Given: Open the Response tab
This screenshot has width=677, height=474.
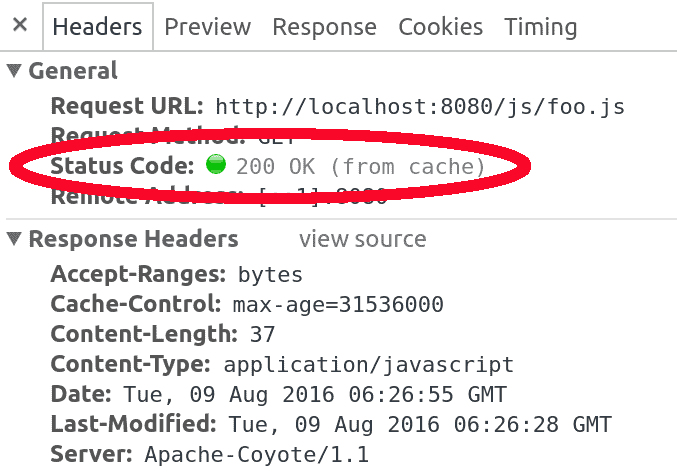Looking at the screenshot, I should (x=329, y=27).
